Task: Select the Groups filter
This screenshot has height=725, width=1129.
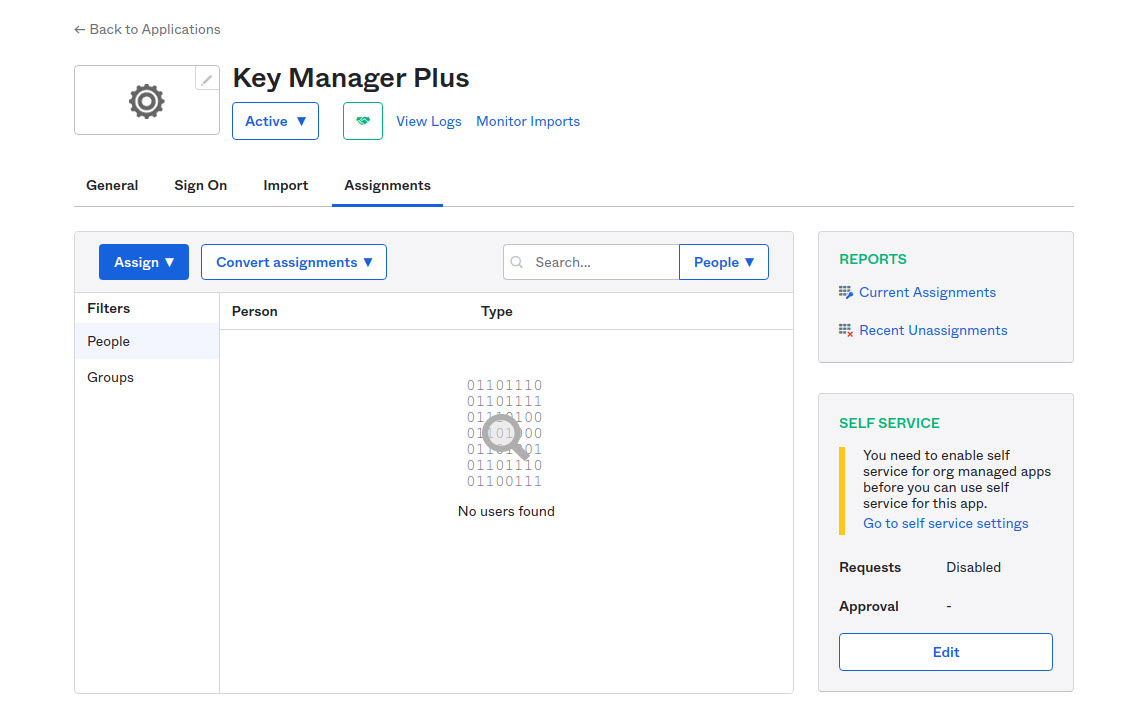Action: click(x=147, y=377)
